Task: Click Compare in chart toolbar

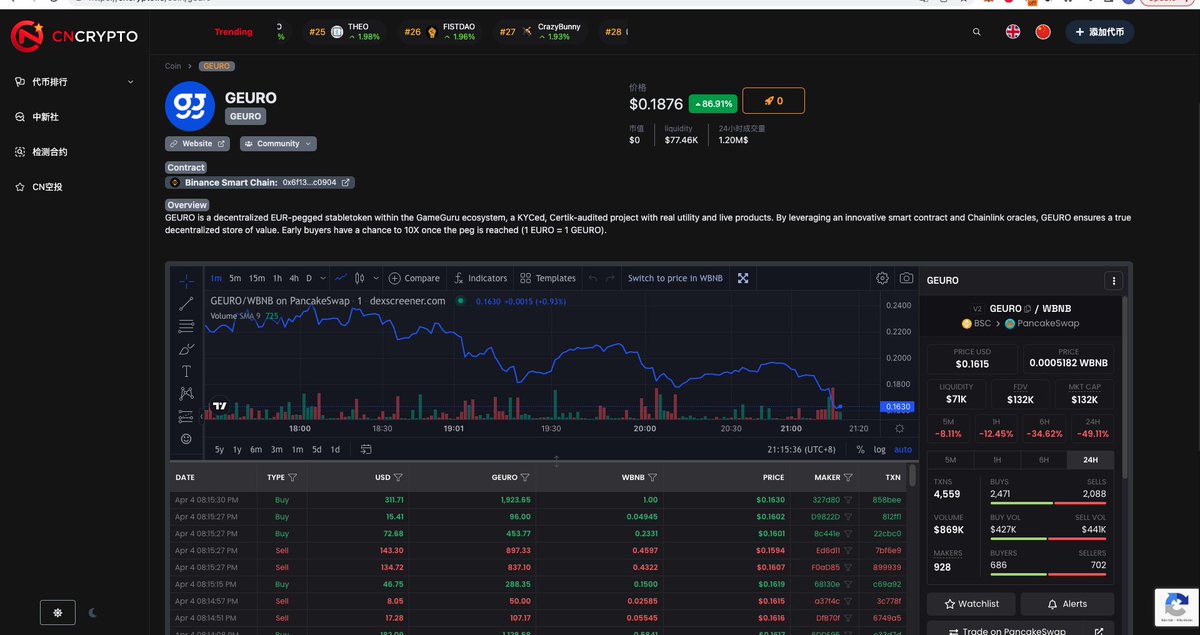Action: click(x=414, y=278)
